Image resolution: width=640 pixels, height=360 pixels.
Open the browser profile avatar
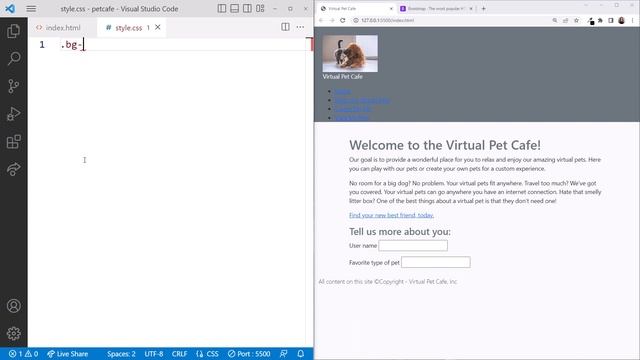tap(621, 20)
